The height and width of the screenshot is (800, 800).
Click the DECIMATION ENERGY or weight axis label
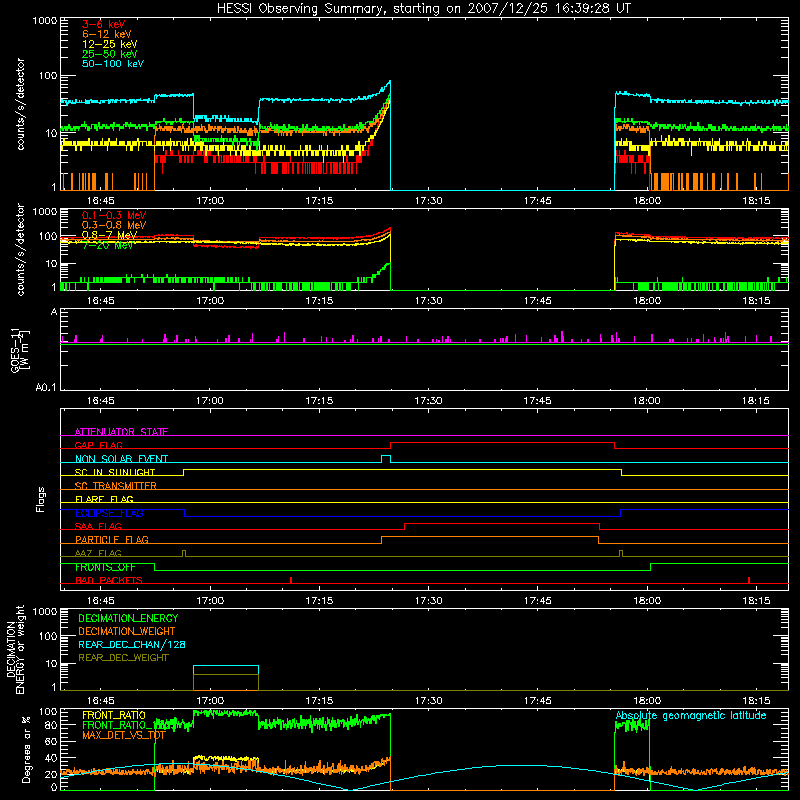pyautogui.click(x=15, y=650)
